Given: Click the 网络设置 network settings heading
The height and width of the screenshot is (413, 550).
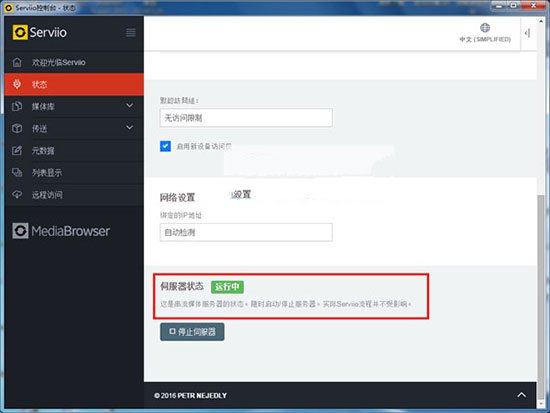Looking at the screenshot, I should click(x=177, y=198).
